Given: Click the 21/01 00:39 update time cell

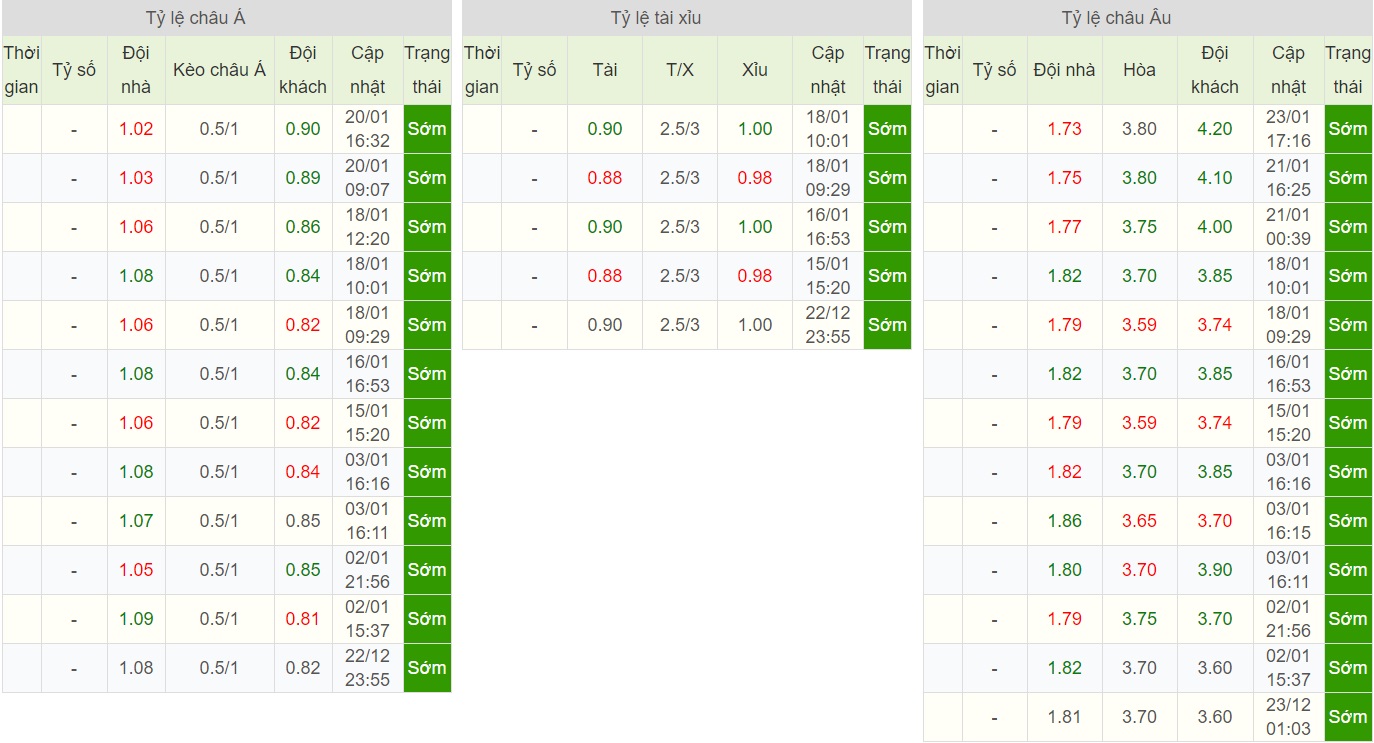Looking at the screenshot, I should [x=1288, y=227].
